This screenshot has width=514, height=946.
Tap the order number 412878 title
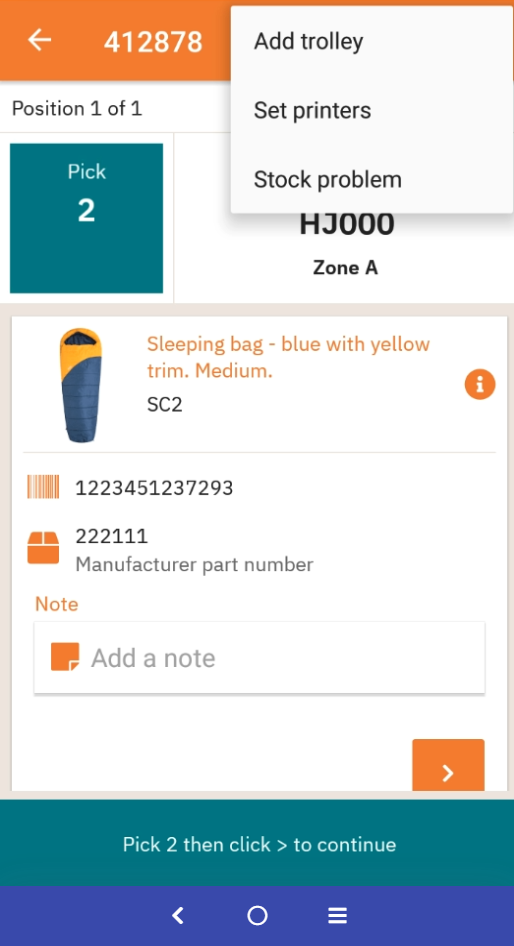153,42
